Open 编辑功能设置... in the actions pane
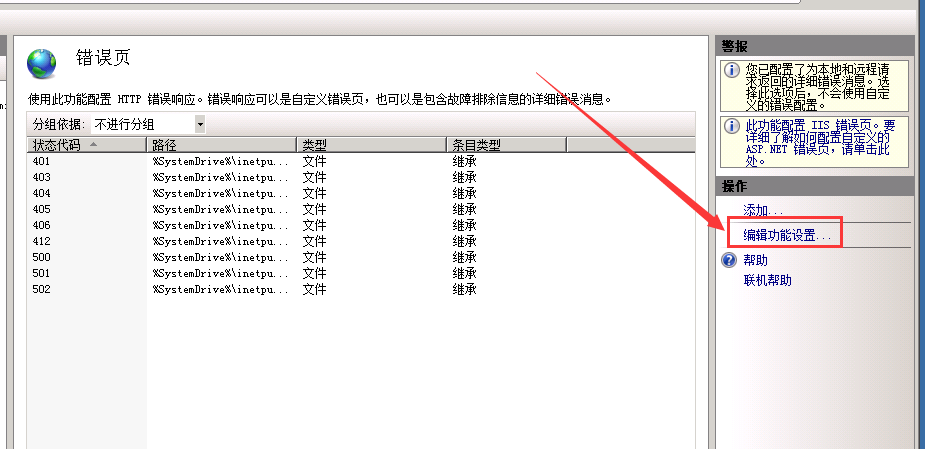This screenshot has width=925, height=449. point(787,236)
